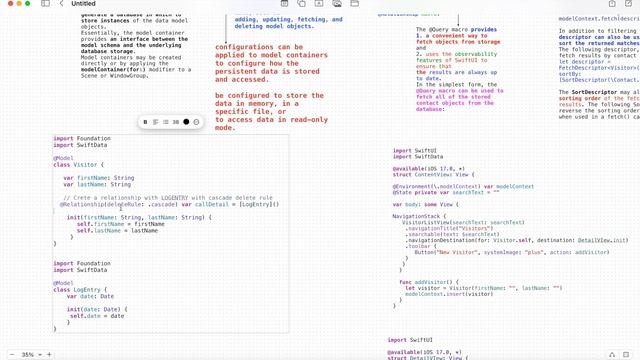Open the photos or media insert menu
The image size is (640, 360).
(337, 3)
